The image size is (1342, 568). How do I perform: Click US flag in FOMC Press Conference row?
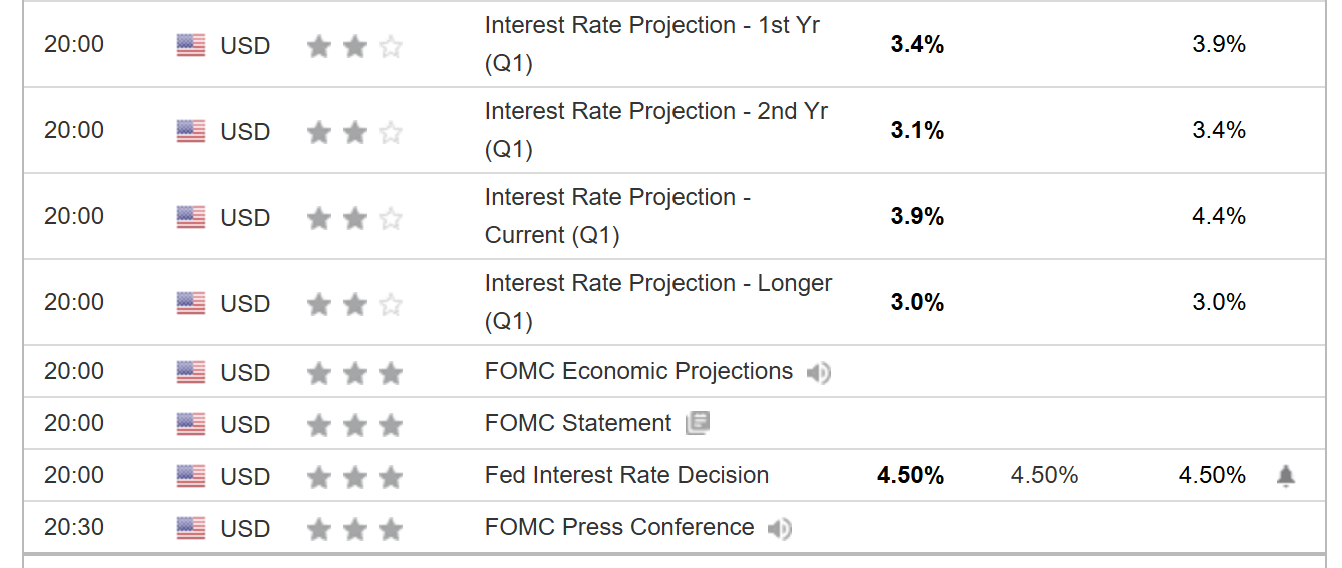pos(190,528)
